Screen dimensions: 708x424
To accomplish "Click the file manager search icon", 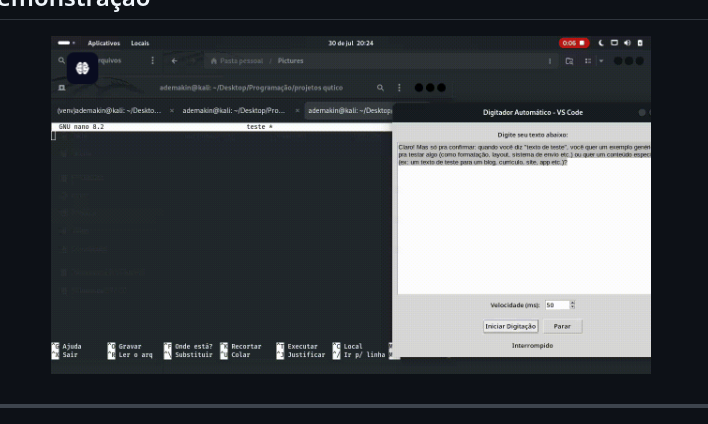I will [x=62, y=61].
